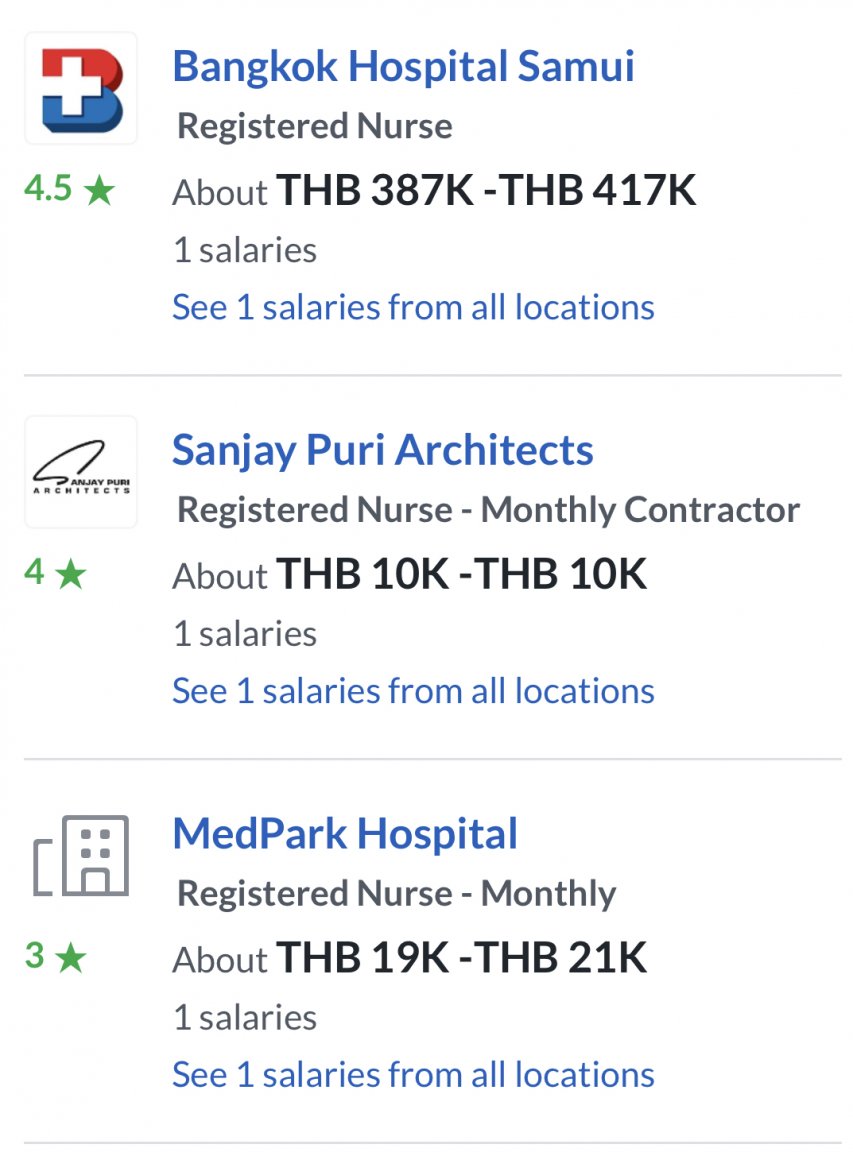The height and width of the screenshot is (1152, 853).
Task: See all-location salaries for Sanjay Puri Architects
Action: coord(413,691)
